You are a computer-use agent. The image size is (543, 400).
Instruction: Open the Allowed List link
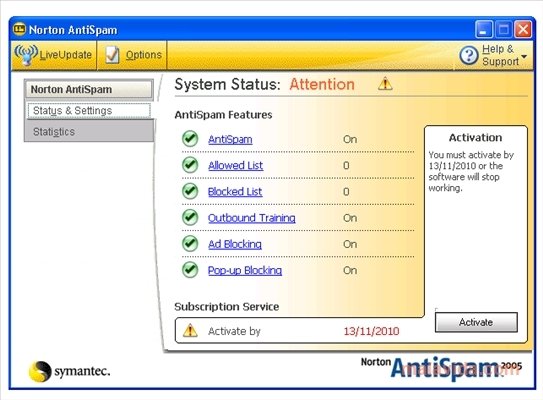(x=235, y=166)
